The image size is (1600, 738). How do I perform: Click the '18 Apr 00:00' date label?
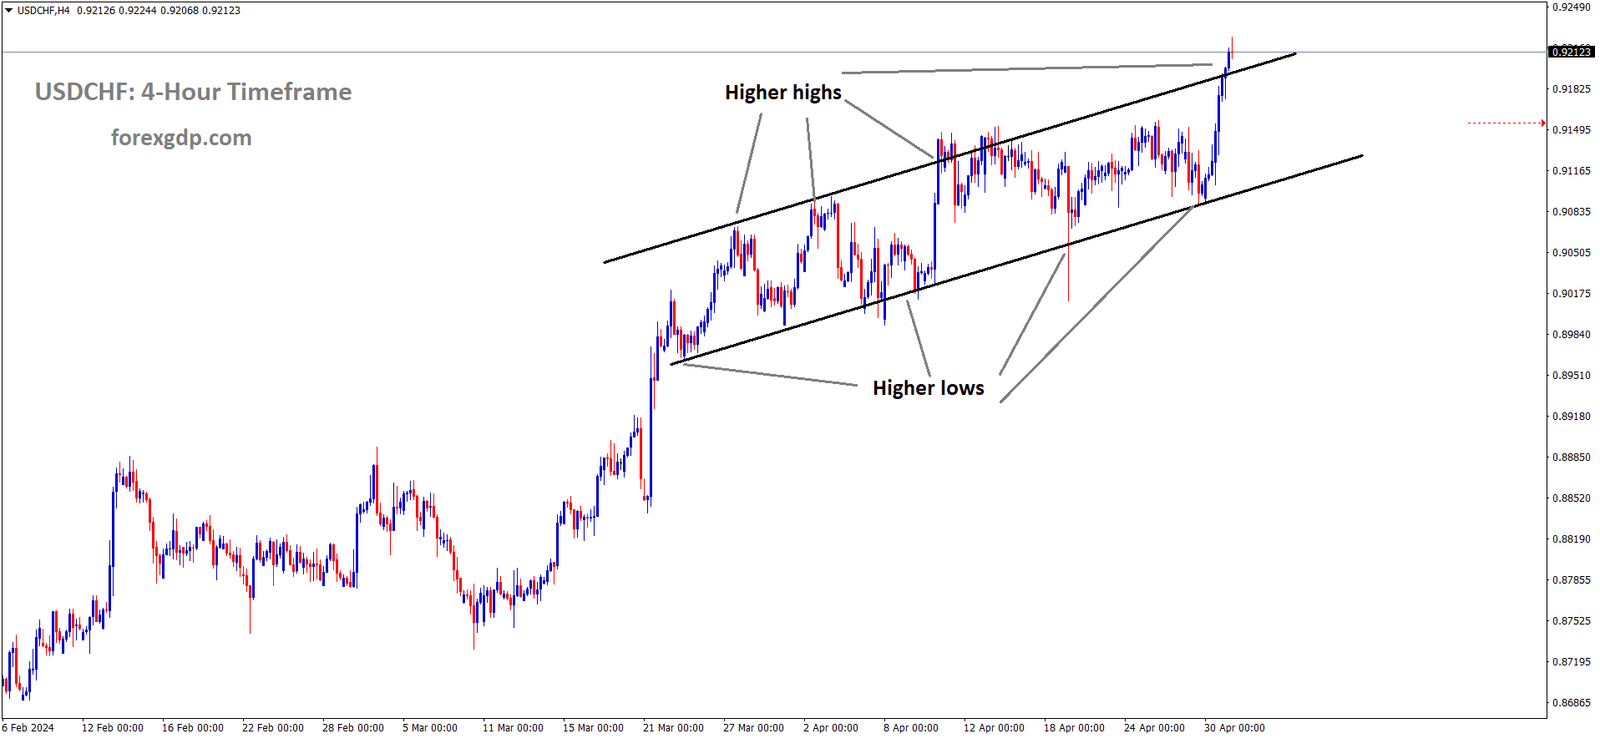(1074, 728)
